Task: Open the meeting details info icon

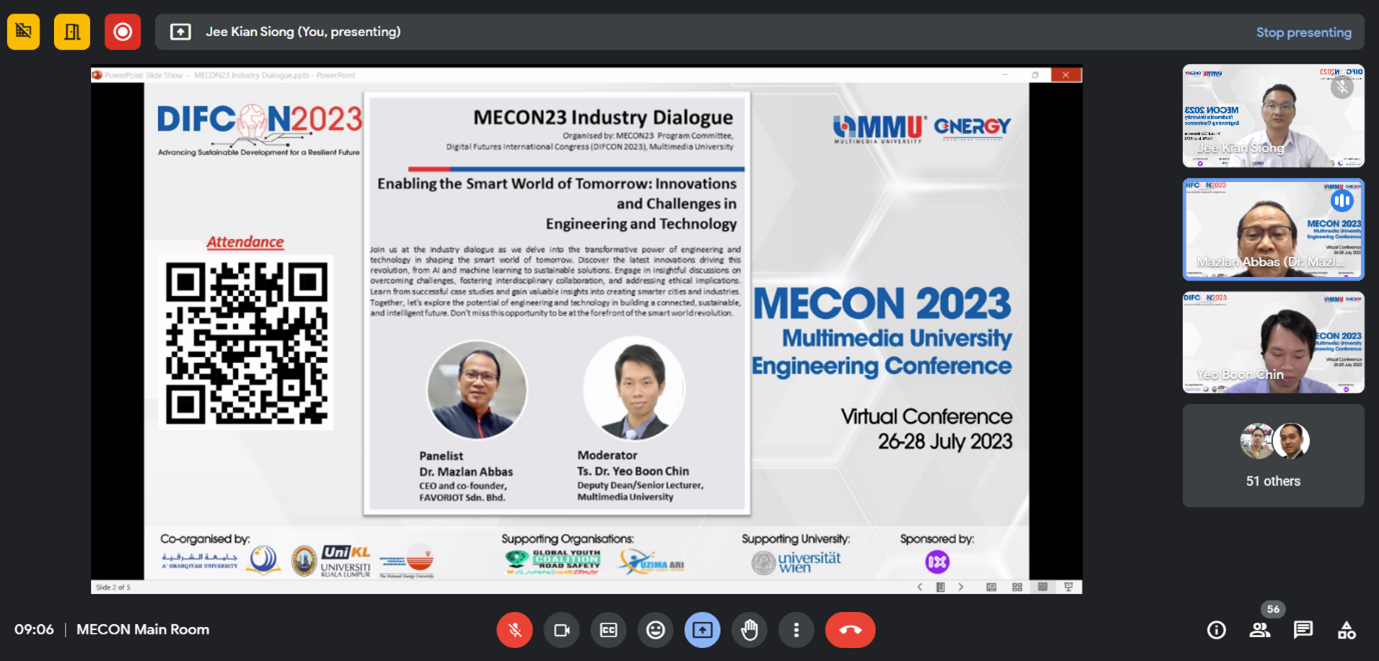Action: [x=1216, y=630]
